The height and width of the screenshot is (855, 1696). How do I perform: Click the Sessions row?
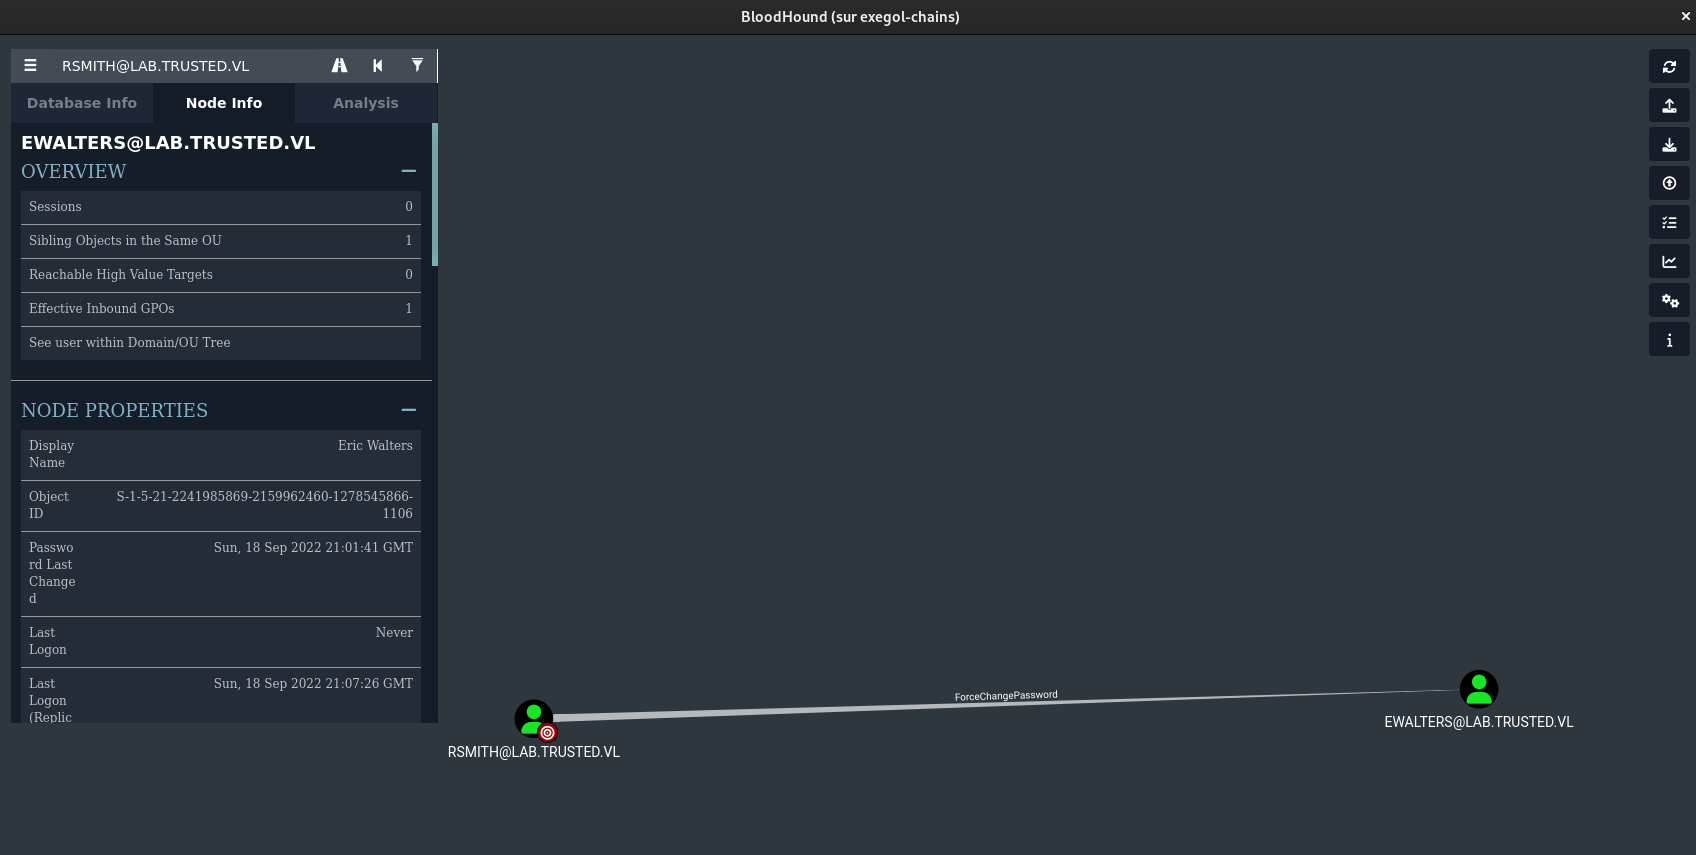click(x=221, y=207)
